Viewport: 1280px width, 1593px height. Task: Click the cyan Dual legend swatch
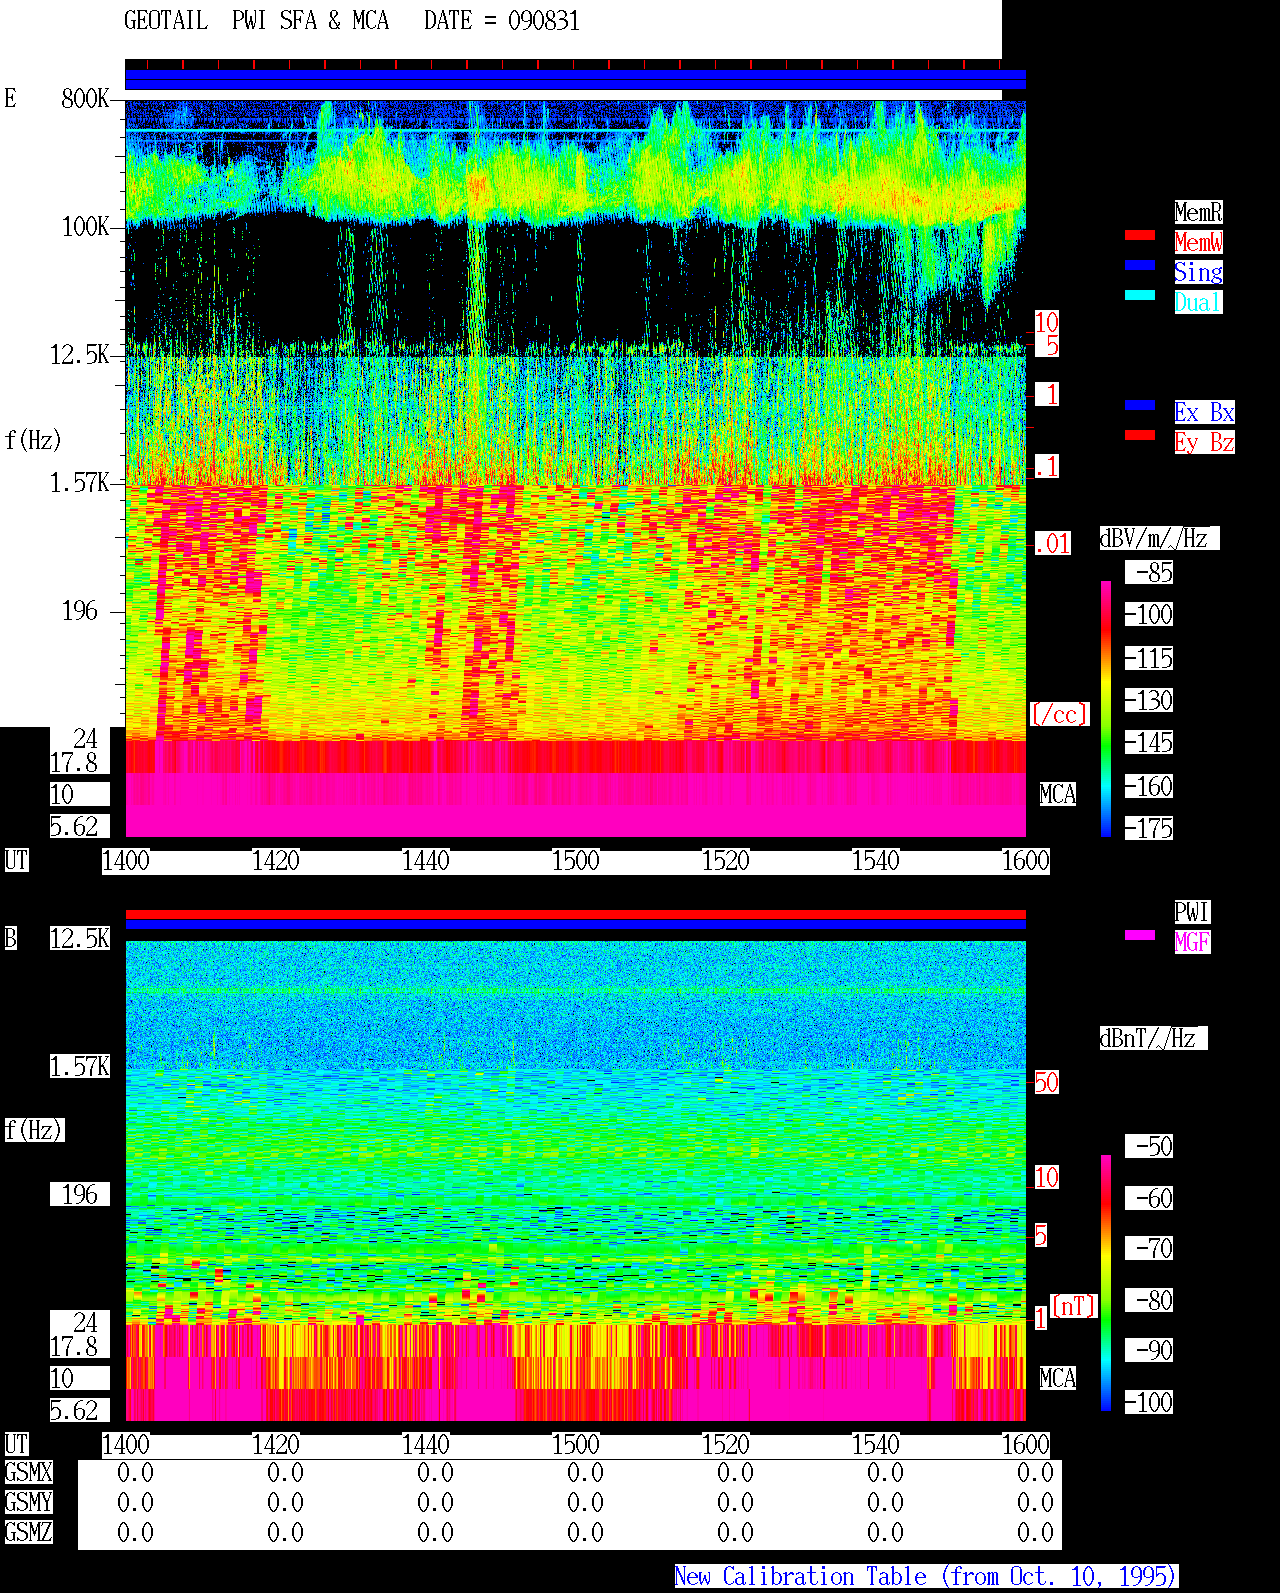point(1140,295)
